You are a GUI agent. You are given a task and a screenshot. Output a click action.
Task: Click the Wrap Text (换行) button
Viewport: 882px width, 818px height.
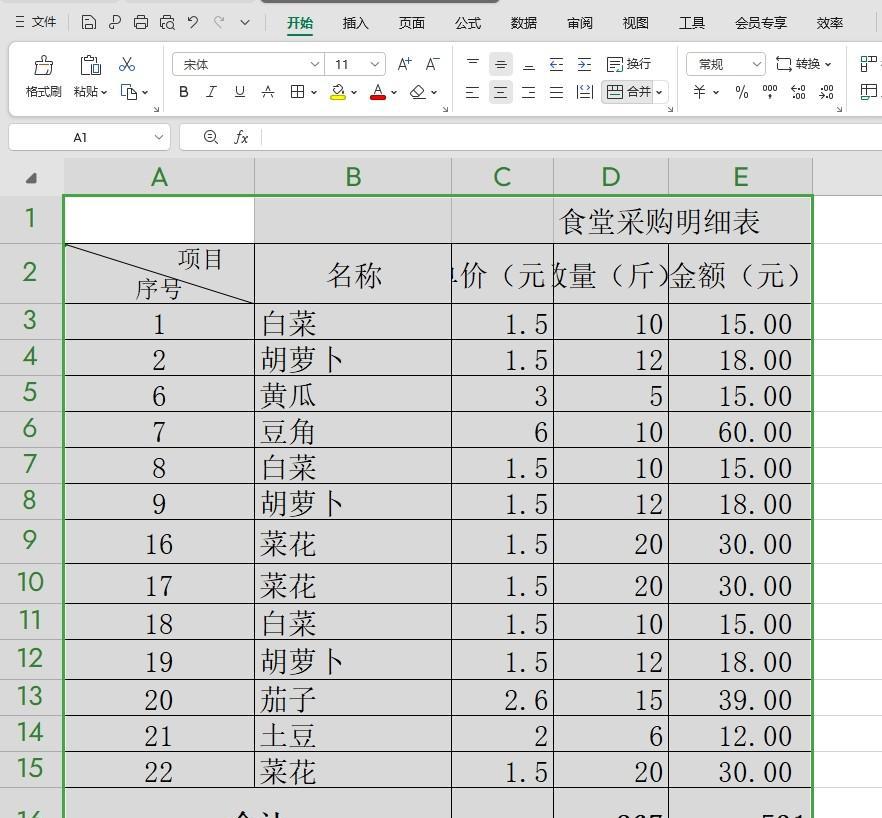point(629,64)
